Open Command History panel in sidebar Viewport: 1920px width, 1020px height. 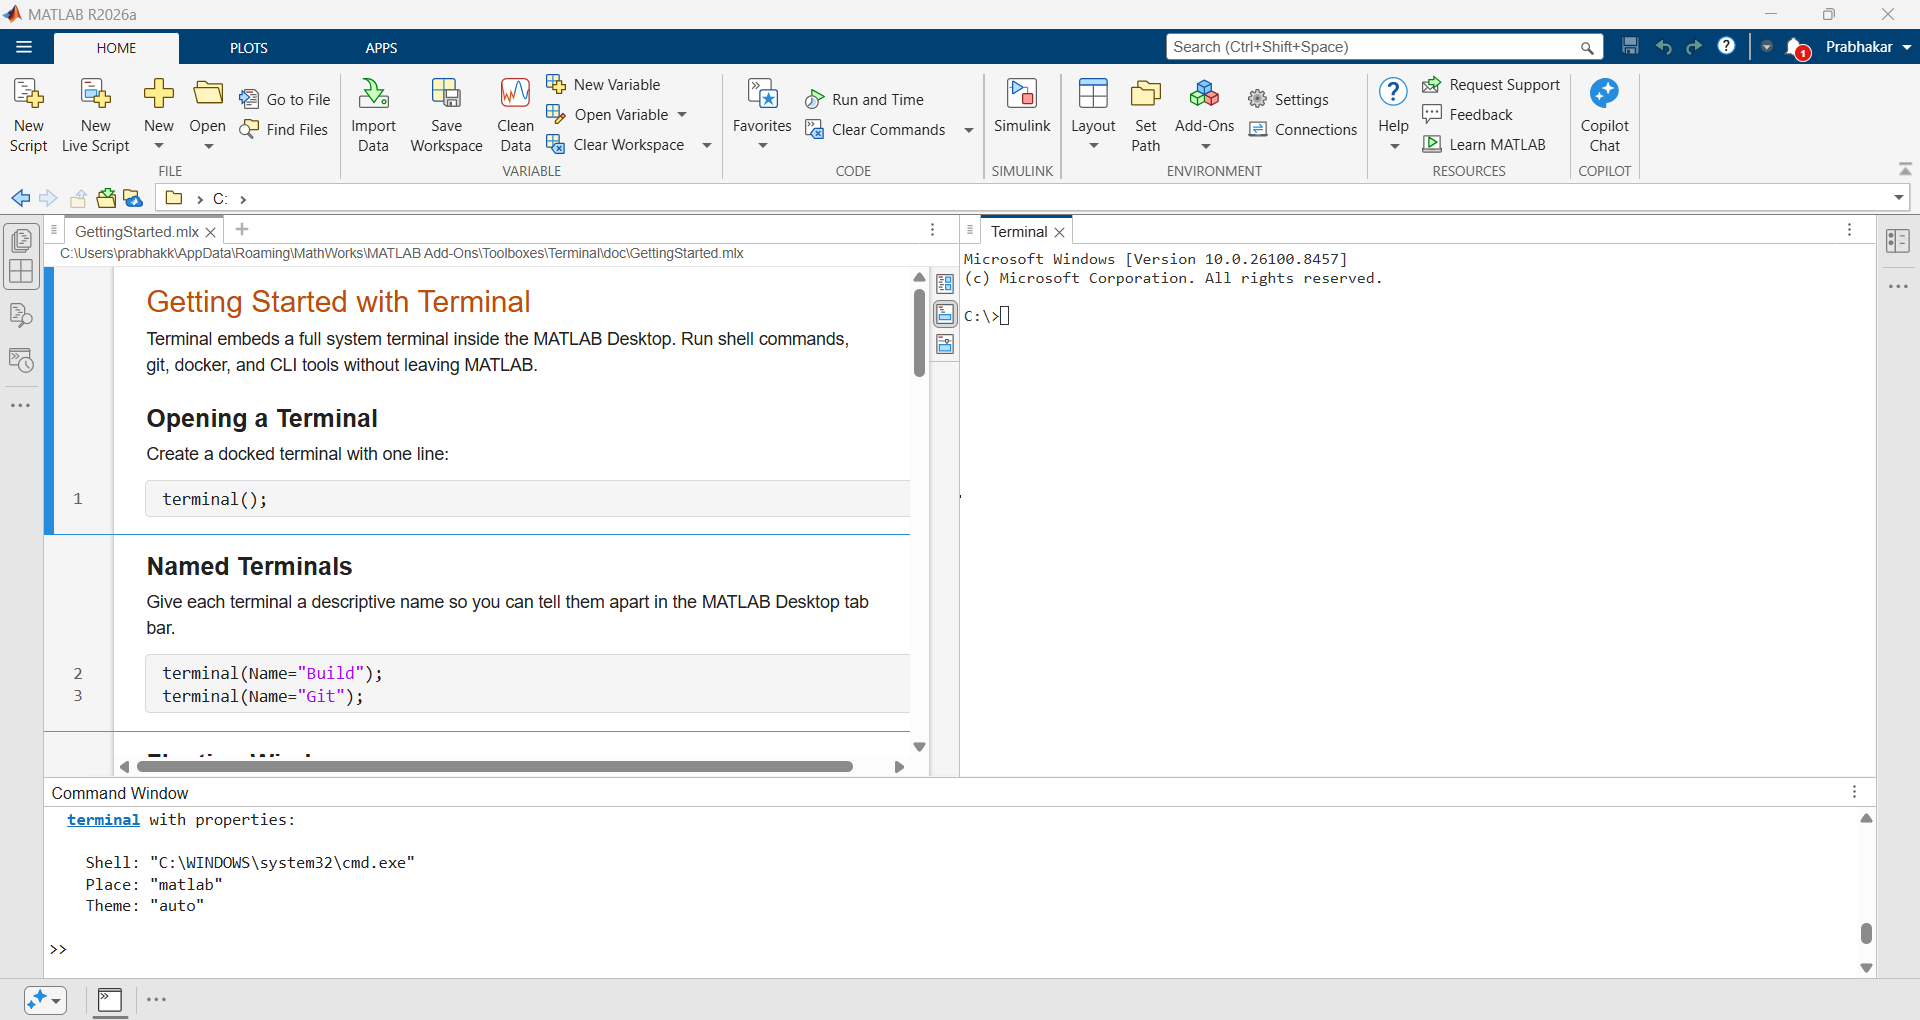coord(21,360)
